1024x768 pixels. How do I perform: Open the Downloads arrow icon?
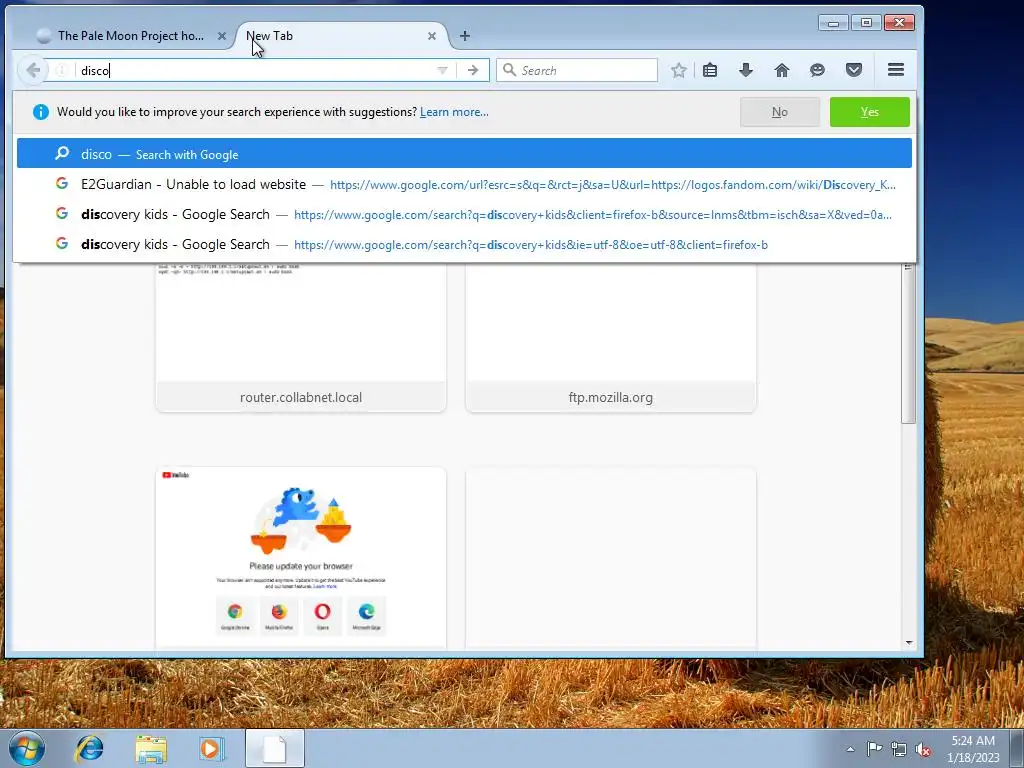click(746, 70)
